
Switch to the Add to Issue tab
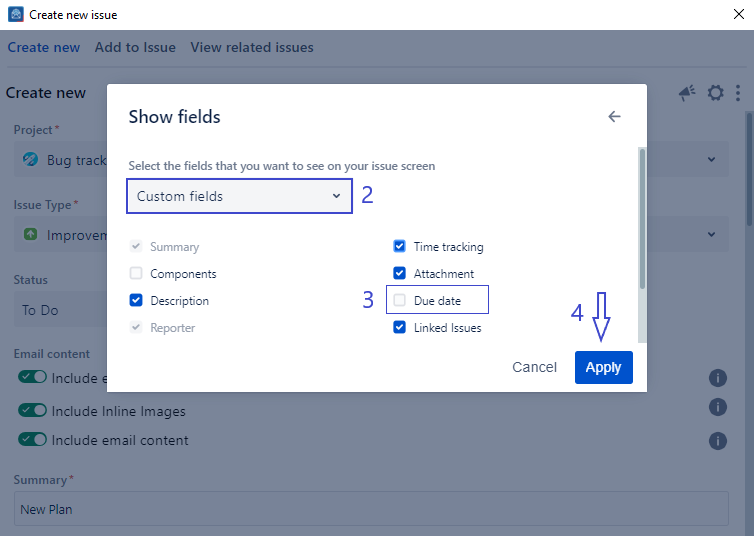[x=135, y=47]
